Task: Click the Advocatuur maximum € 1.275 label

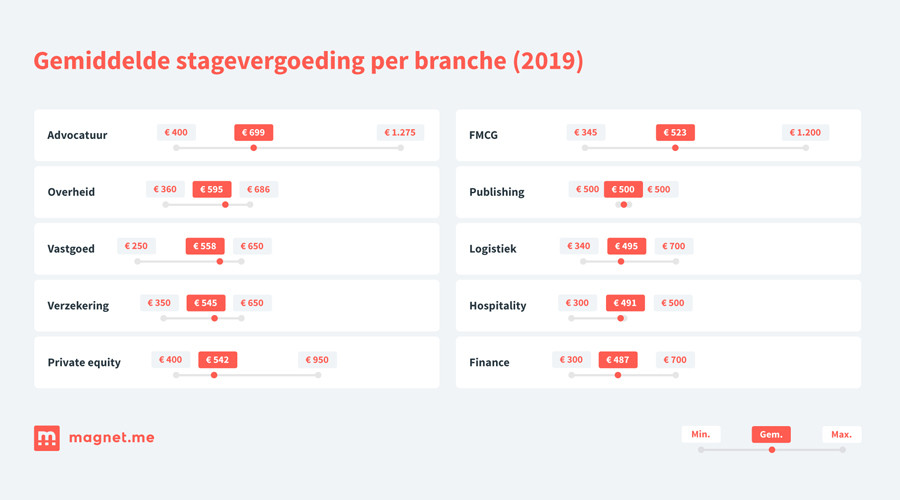Action: click(401, 132)
